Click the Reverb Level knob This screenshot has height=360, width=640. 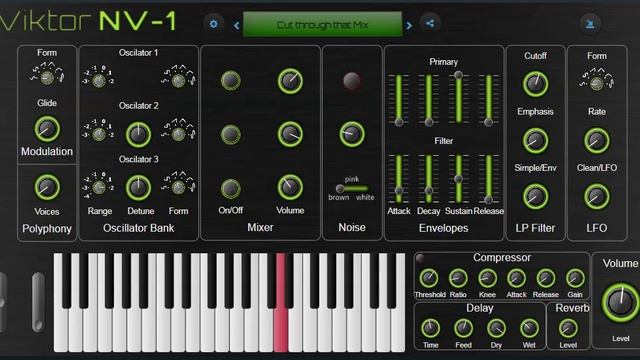tap(568, 328)
